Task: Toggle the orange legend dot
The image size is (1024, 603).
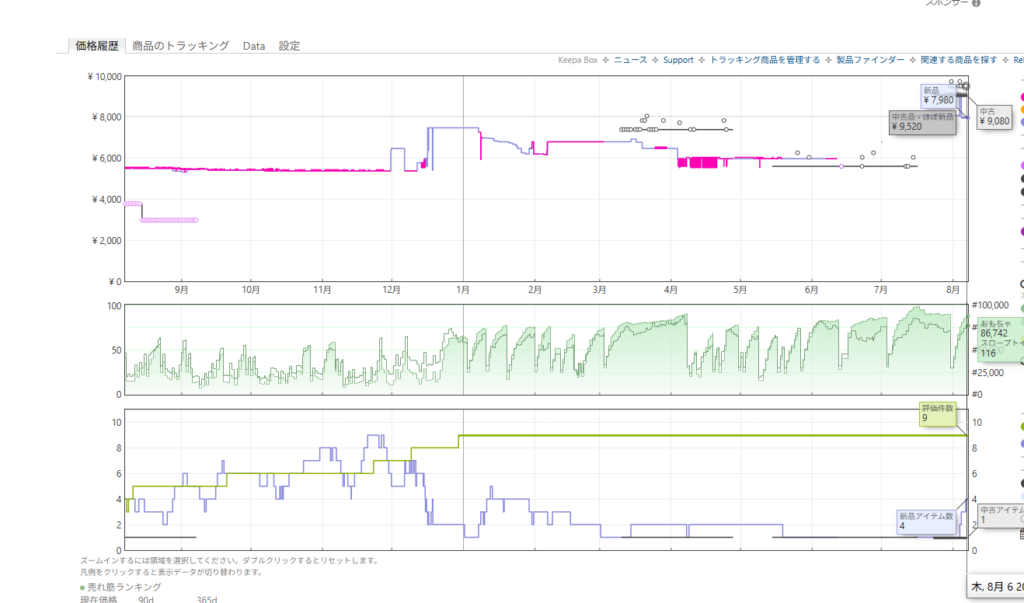Action: tap(1022, 110)
